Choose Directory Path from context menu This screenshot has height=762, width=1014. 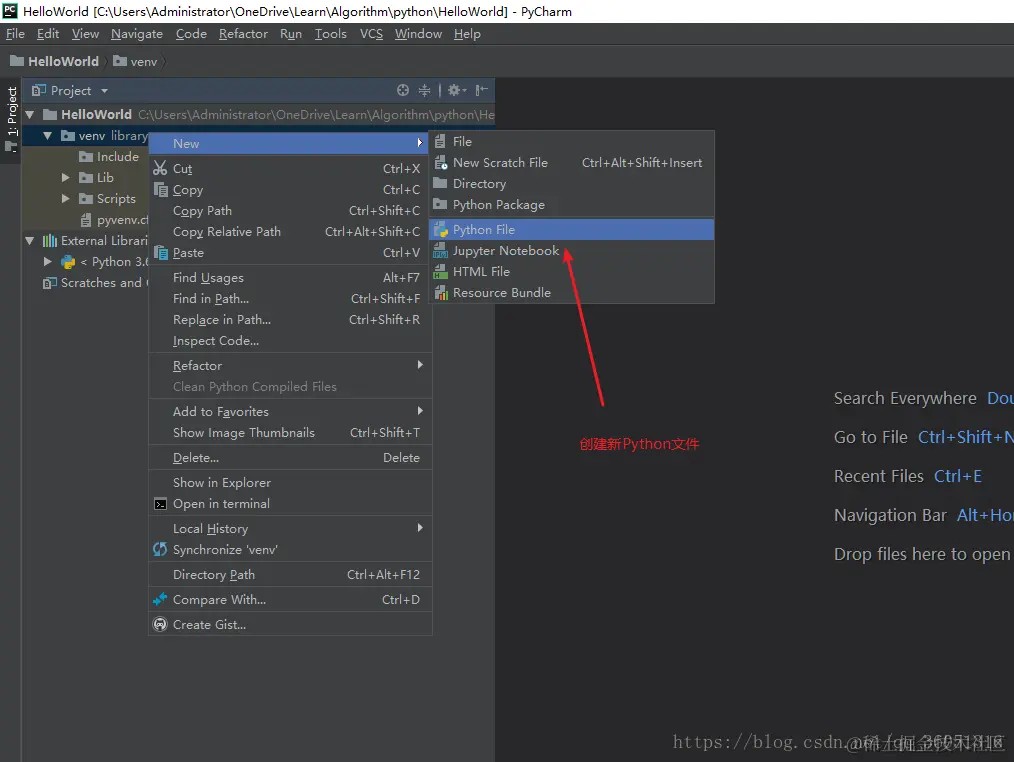coord(290,574)
